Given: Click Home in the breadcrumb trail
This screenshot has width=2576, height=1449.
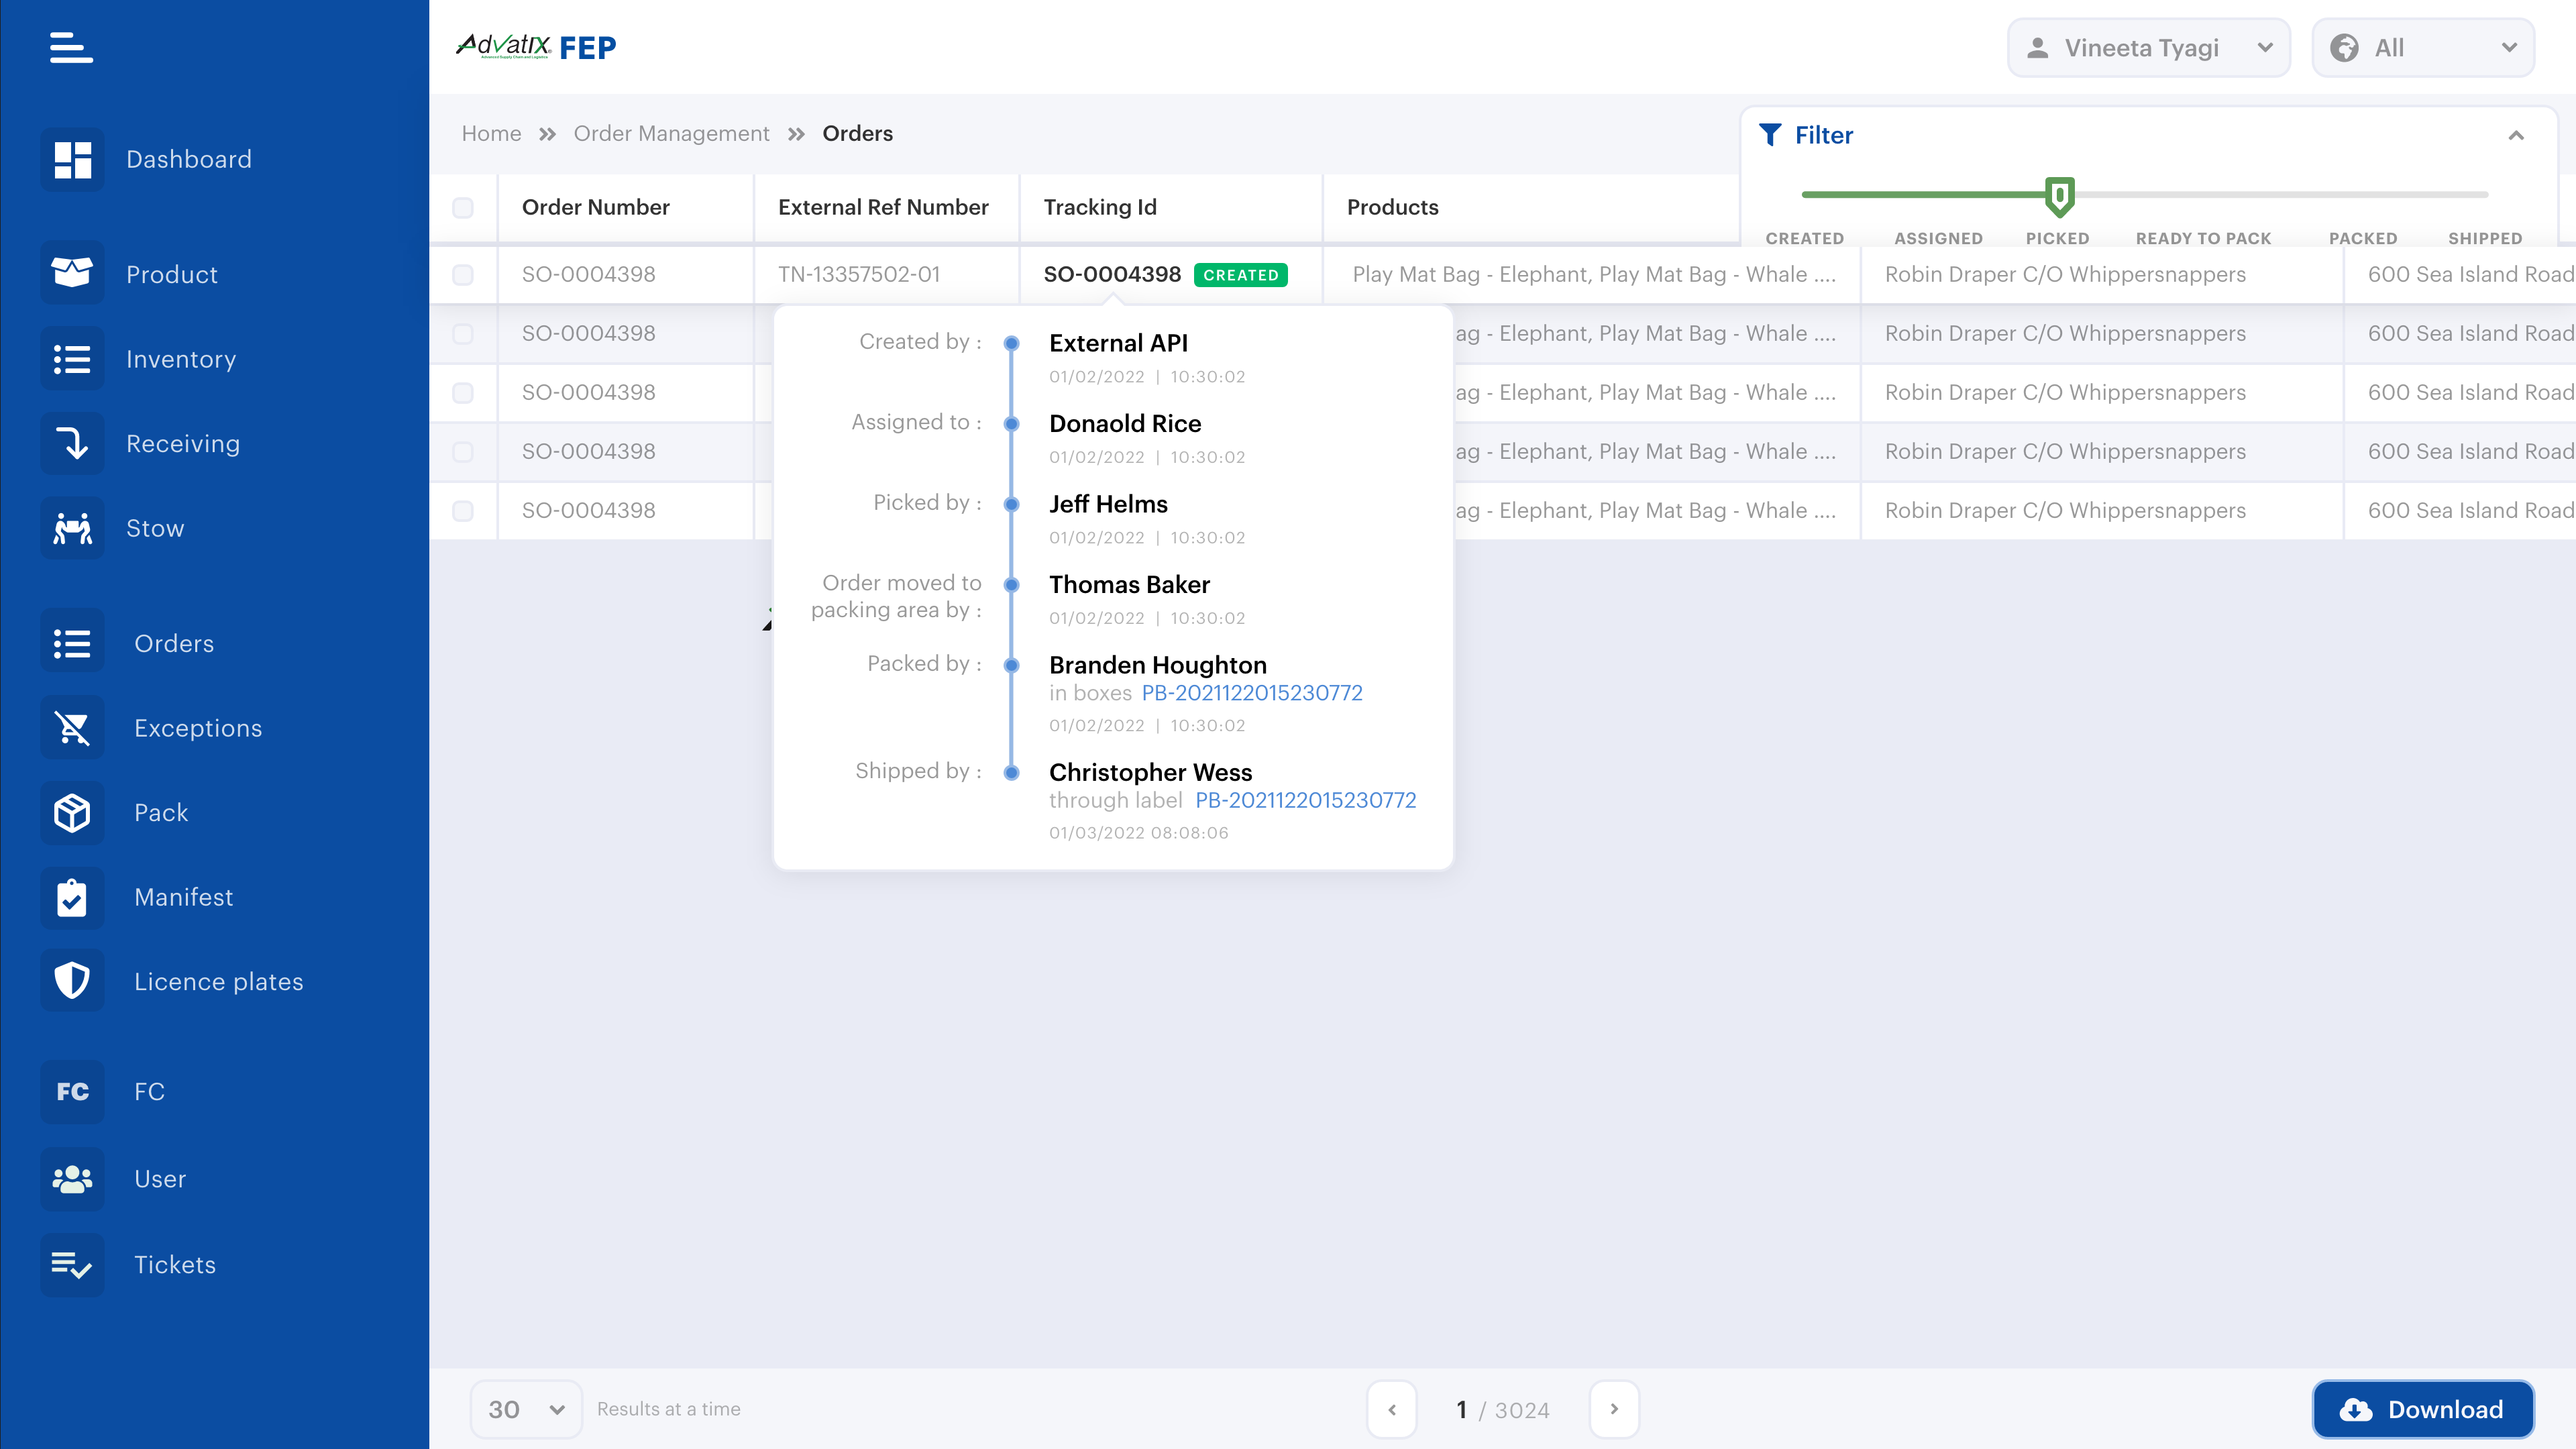Looking at the screenshot, I should 491,133.
